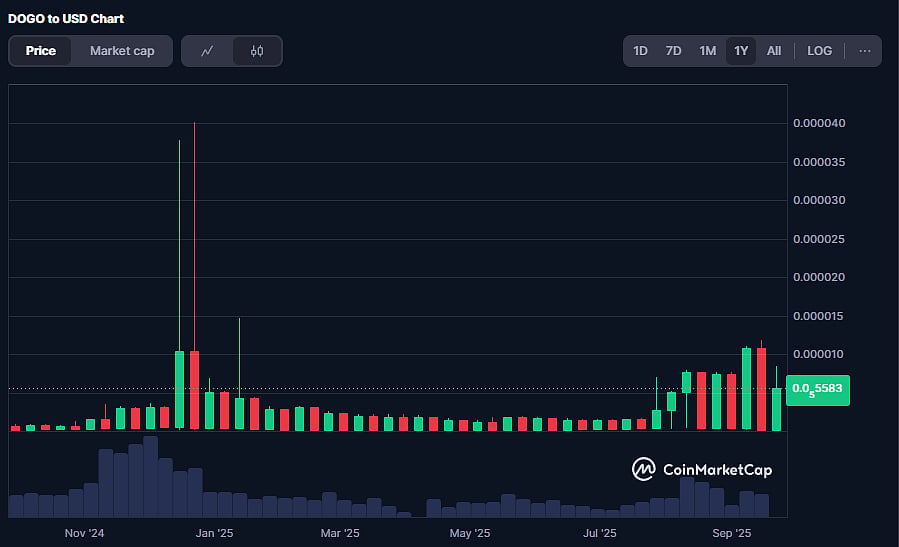Click the Jul '25 date axis label
This screenshot has width=899, height=547.
tap(600, 533)
